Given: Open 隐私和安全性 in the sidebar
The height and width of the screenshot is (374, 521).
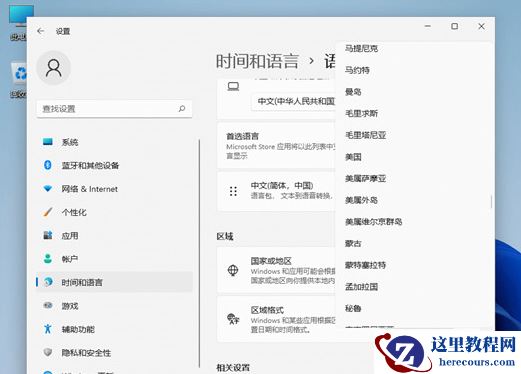Looking at the screenshot, I should pos(114,353).
